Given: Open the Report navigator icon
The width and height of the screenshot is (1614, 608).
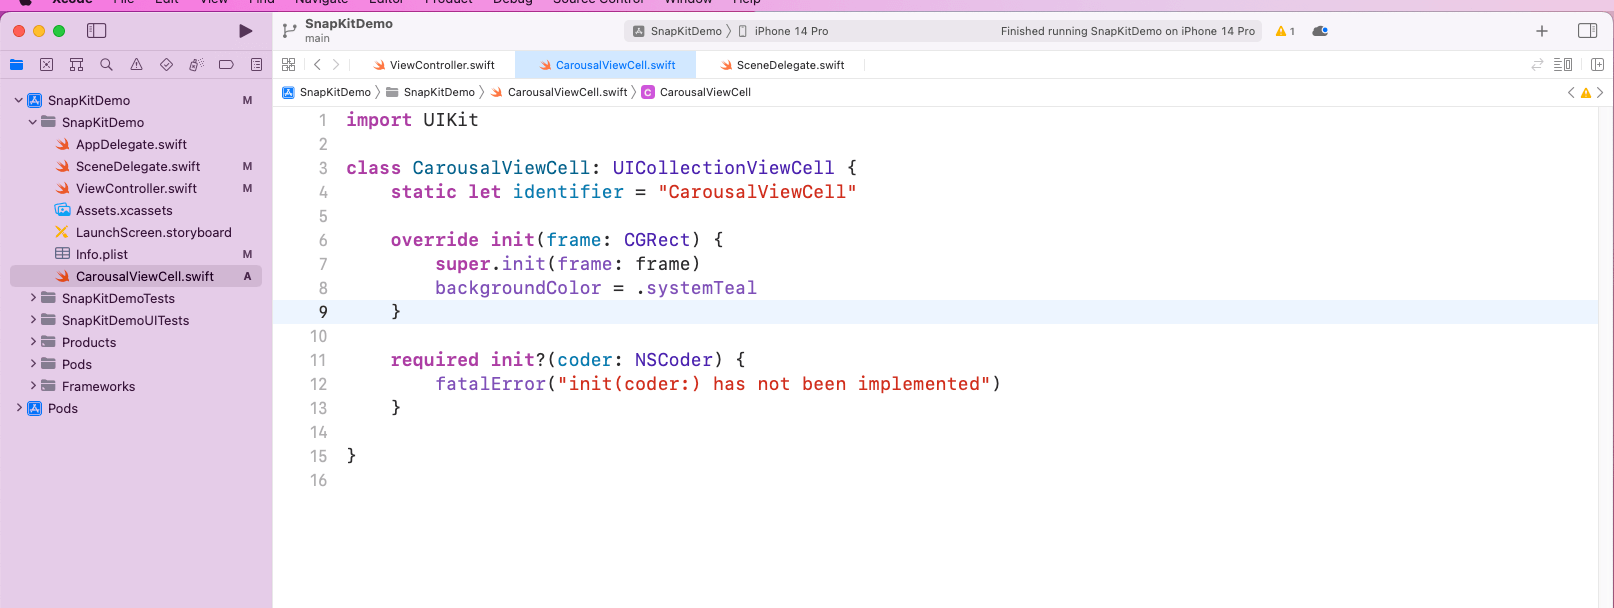Looking at the screenshot, I should [x=256, y=65].
